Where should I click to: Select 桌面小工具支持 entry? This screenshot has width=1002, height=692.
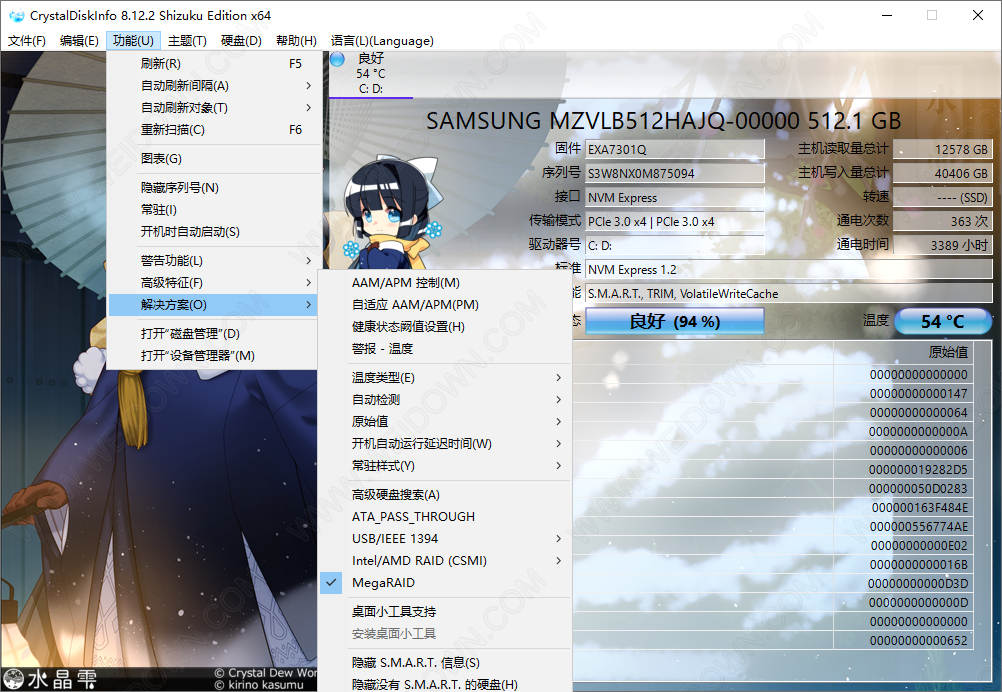445,611
